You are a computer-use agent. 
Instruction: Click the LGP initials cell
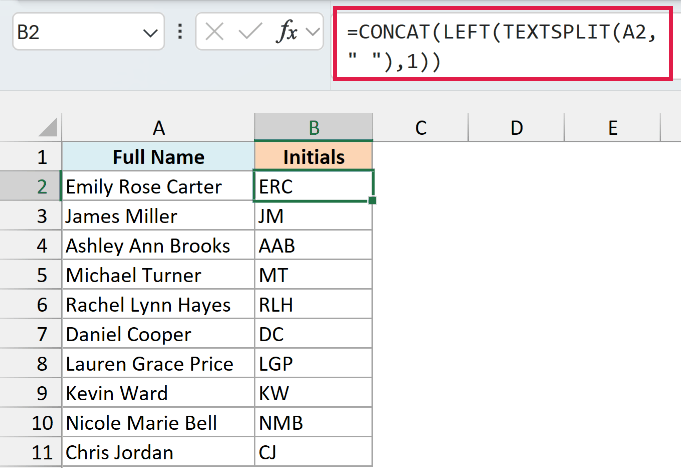tap(314, 363)
